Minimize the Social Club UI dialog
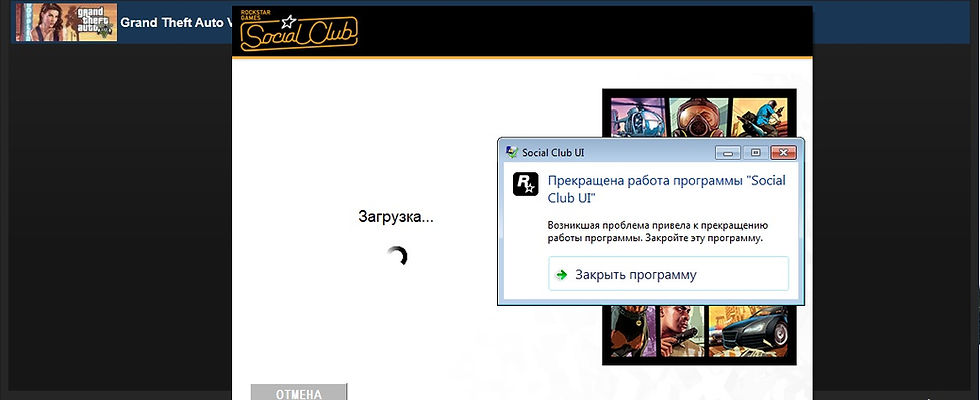Screen dimensions: 980x400 728,152
